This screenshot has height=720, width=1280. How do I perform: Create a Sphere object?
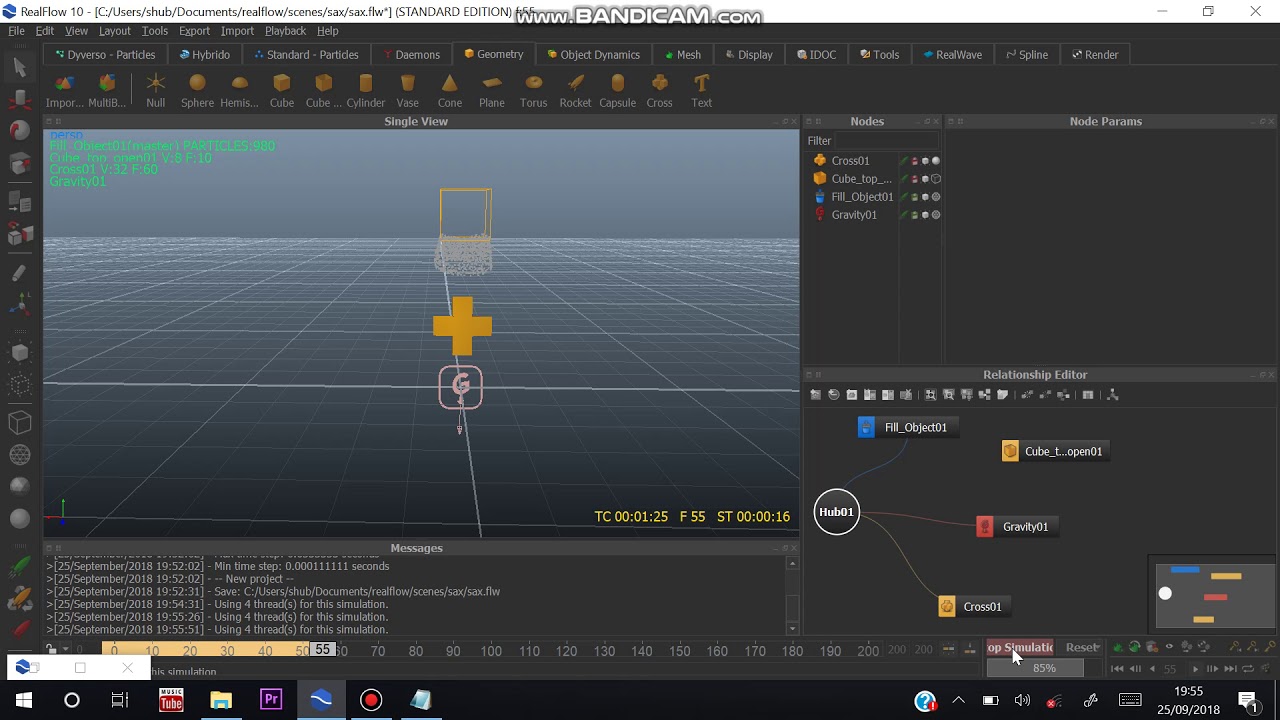tap(197, 90)
